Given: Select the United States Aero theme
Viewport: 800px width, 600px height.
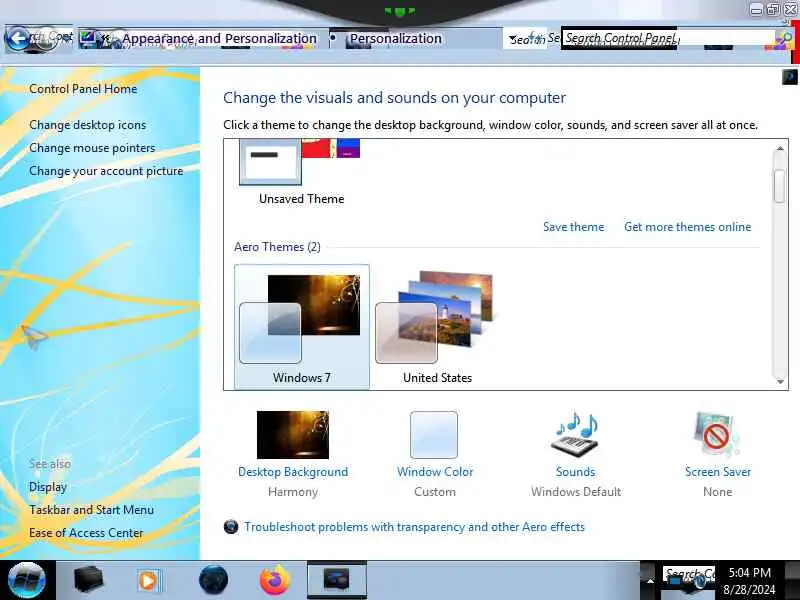Looking at the screenshot, I should [x=437, y=327].
